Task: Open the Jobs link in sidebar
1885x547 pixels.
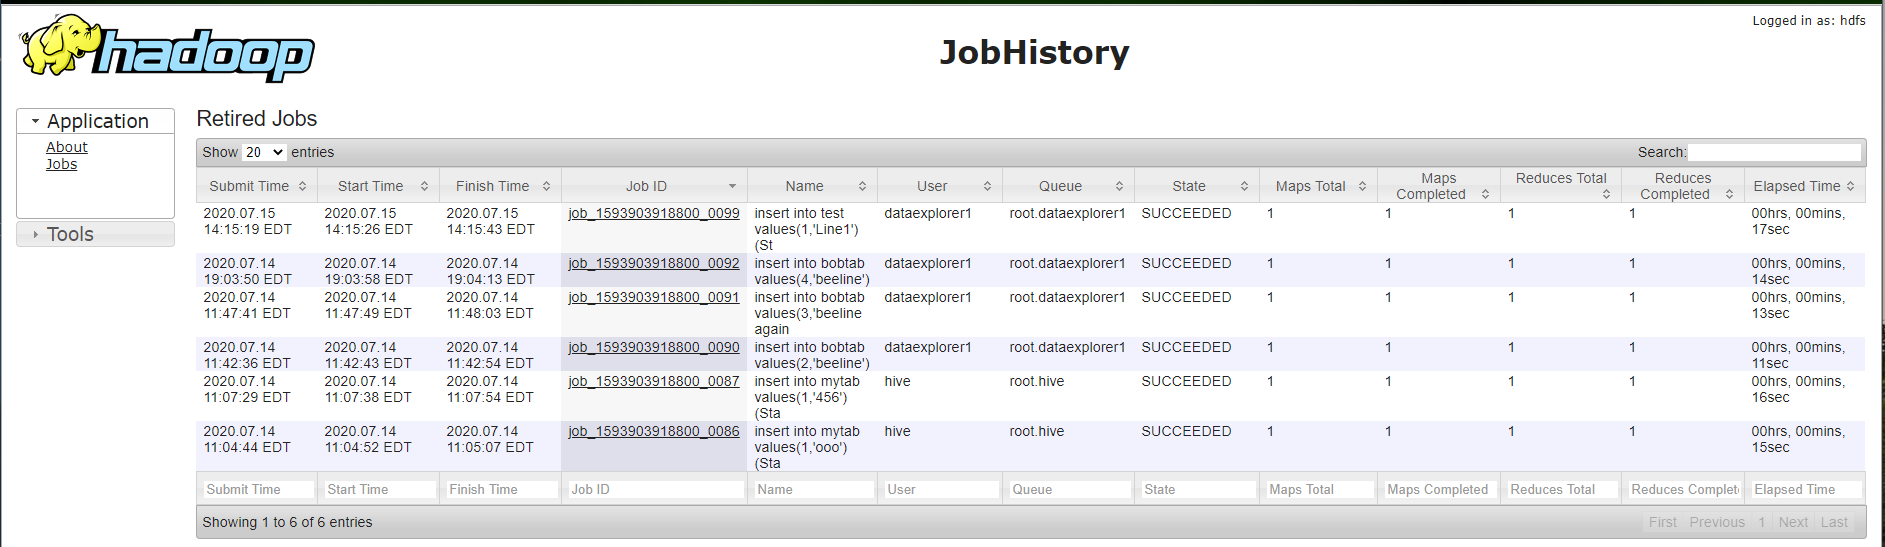Action: pos(61,164)
